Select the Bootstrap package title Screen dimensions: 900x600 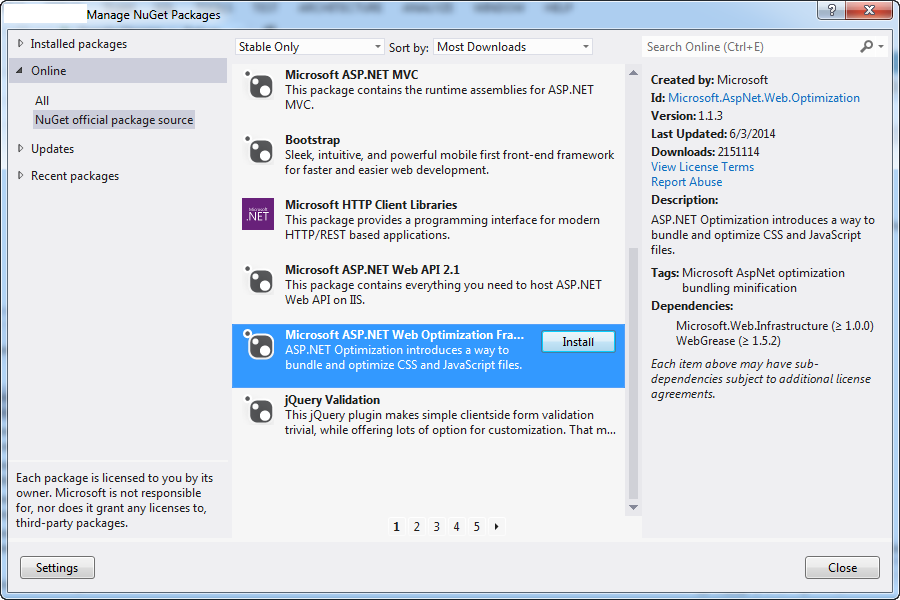point(312,140)
